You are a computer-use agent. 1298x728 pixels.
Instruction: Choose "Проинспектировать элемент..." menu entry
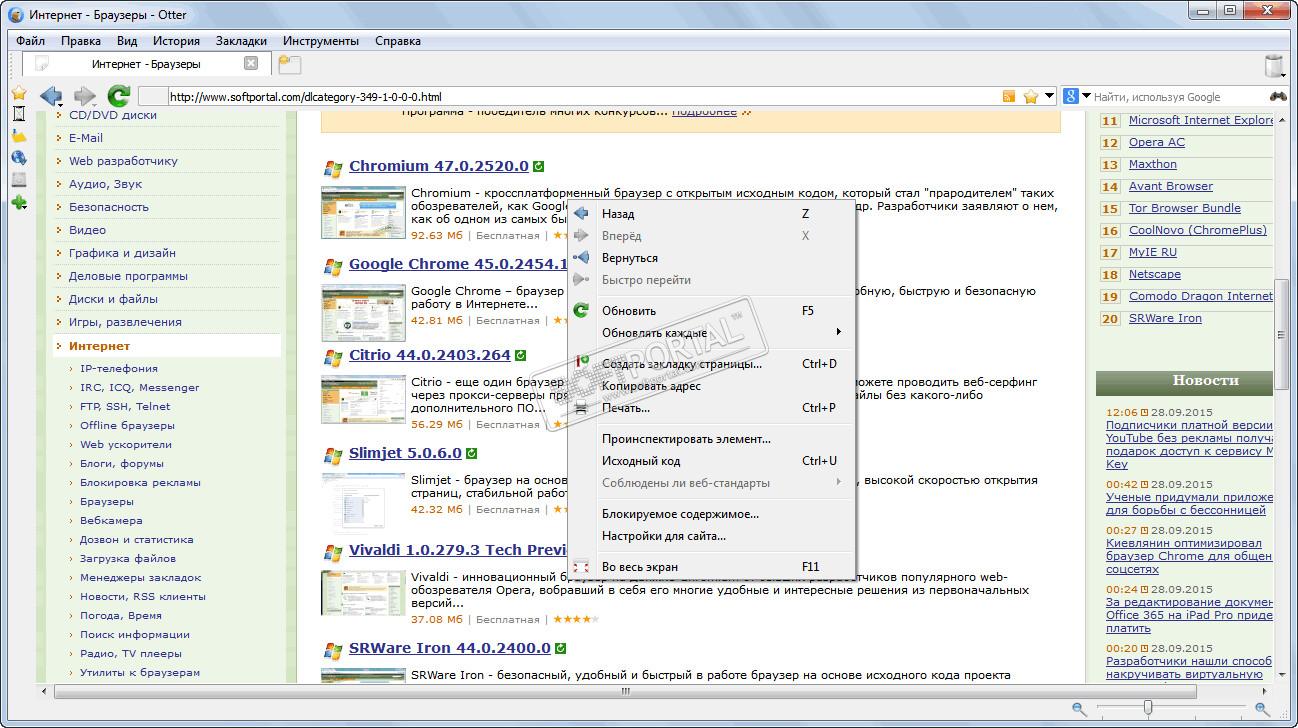click(x=711, y=439)
